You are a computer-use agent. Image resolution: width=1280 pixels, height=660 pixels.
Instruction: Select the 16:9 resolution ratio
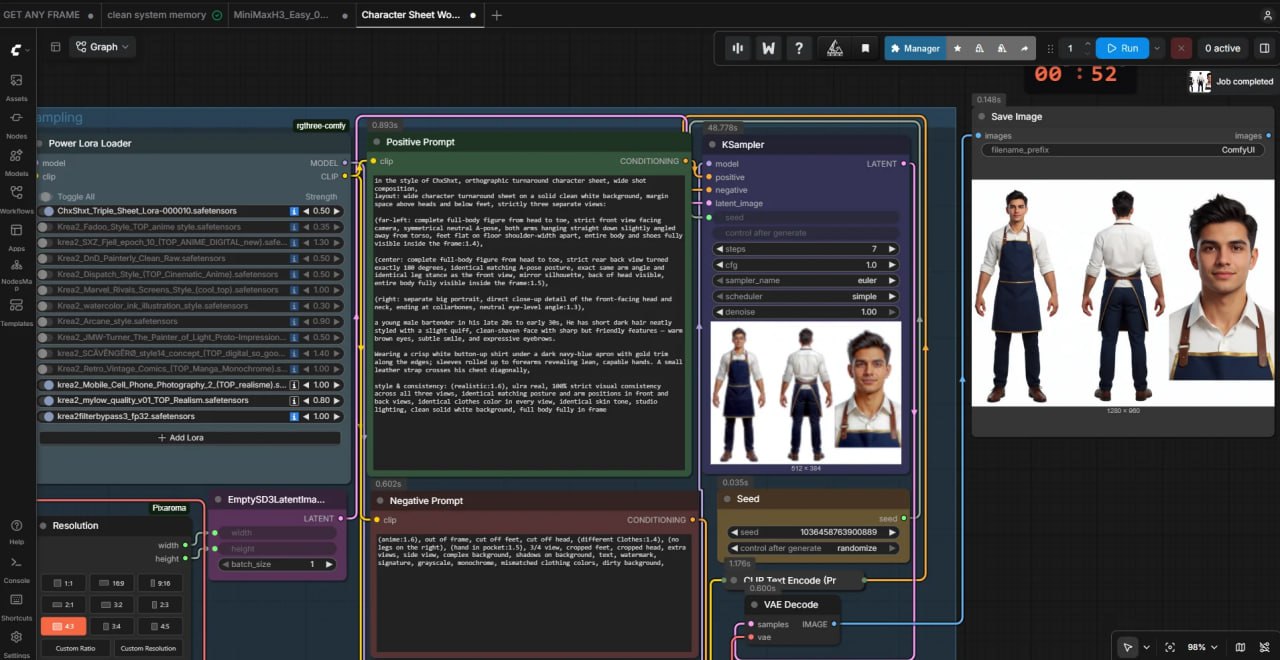point(112,583)
